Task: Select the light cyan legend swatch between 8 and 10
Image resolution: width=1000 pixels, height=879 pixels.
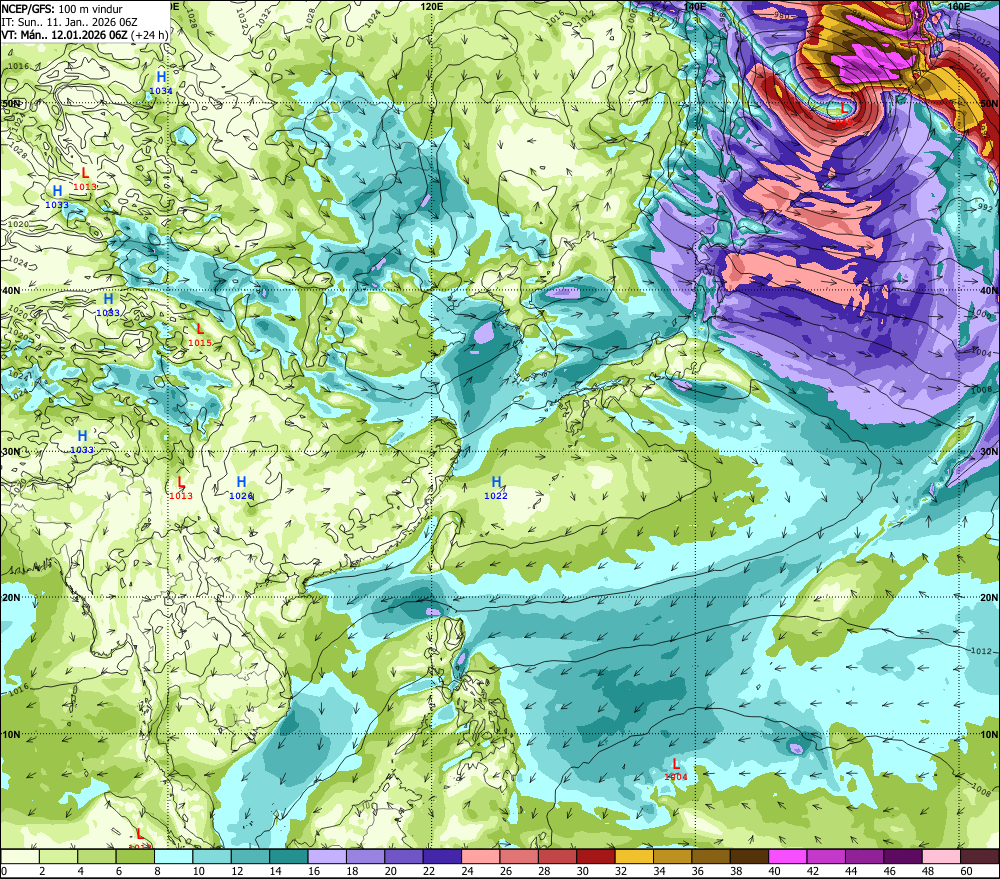Action: coord(173,857)
